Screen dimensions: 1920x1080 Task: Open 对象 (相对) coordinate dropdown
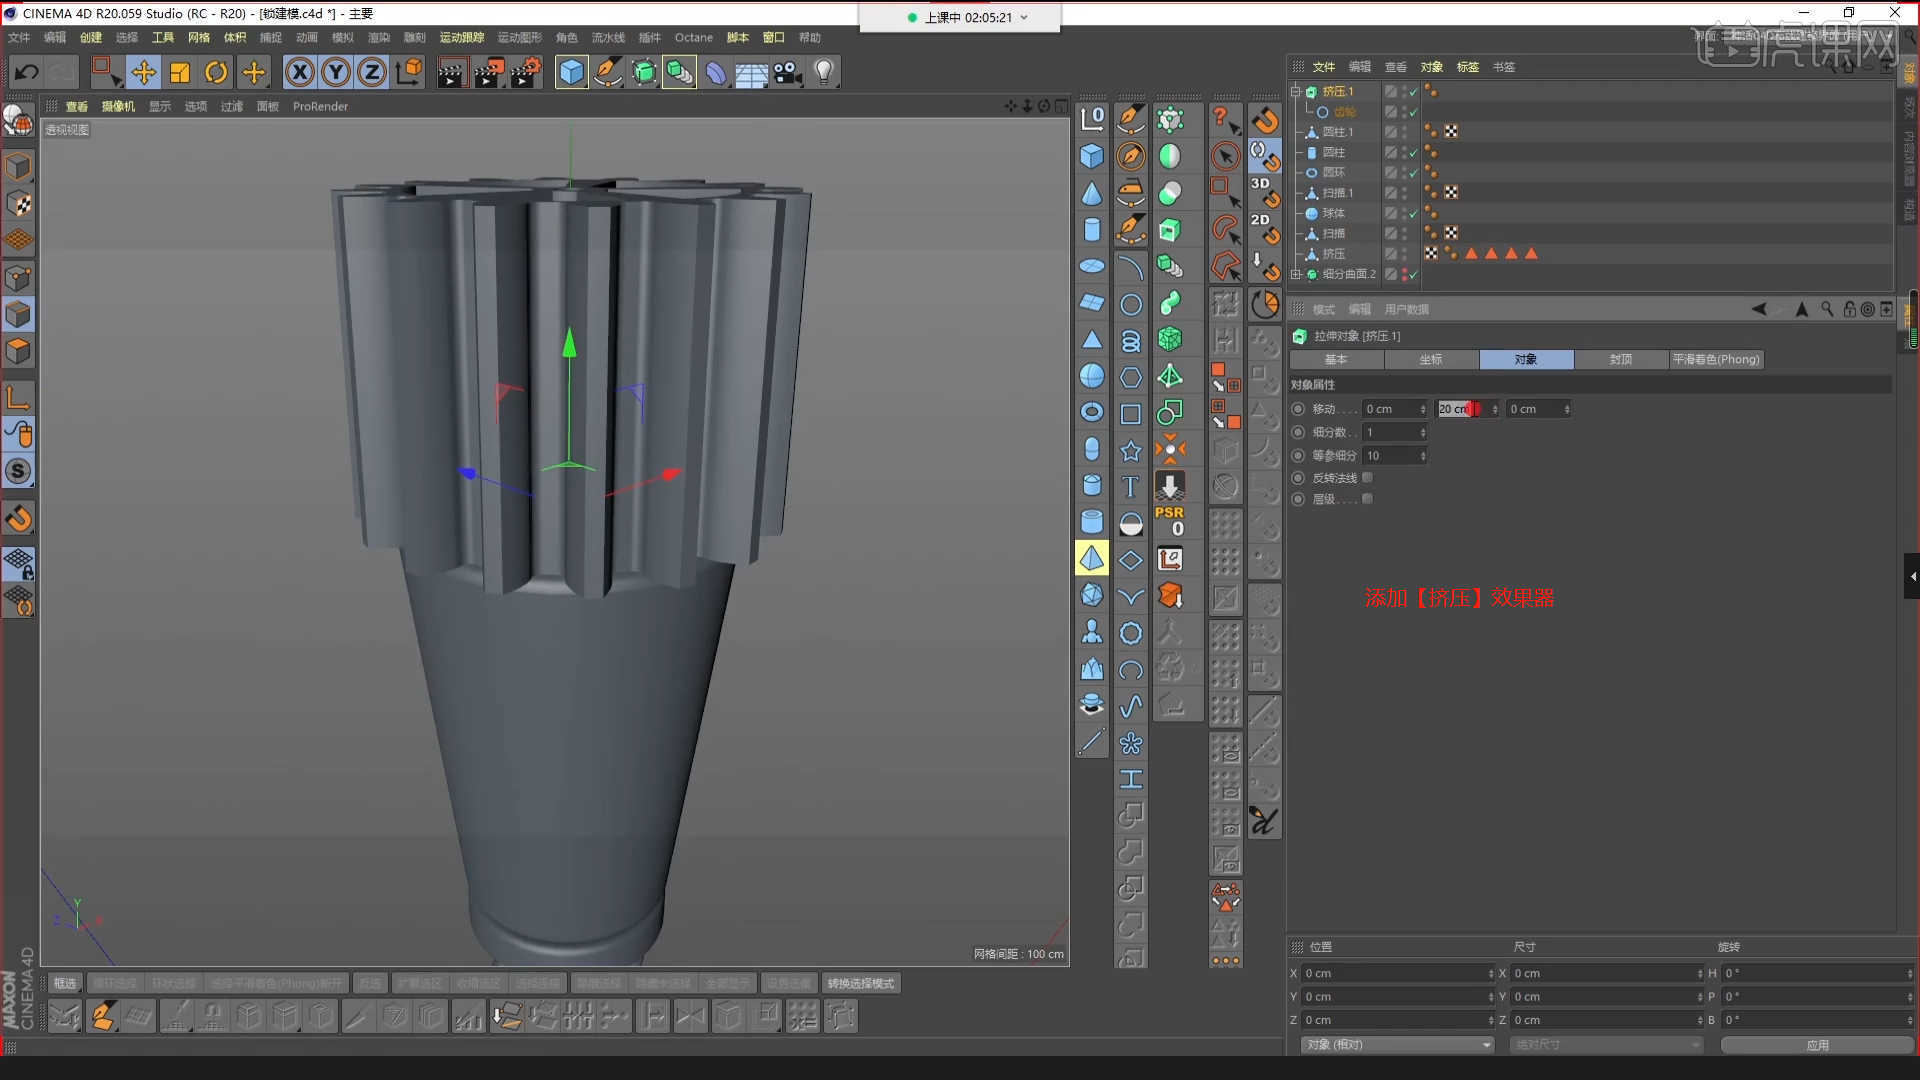point(1397,1044)
